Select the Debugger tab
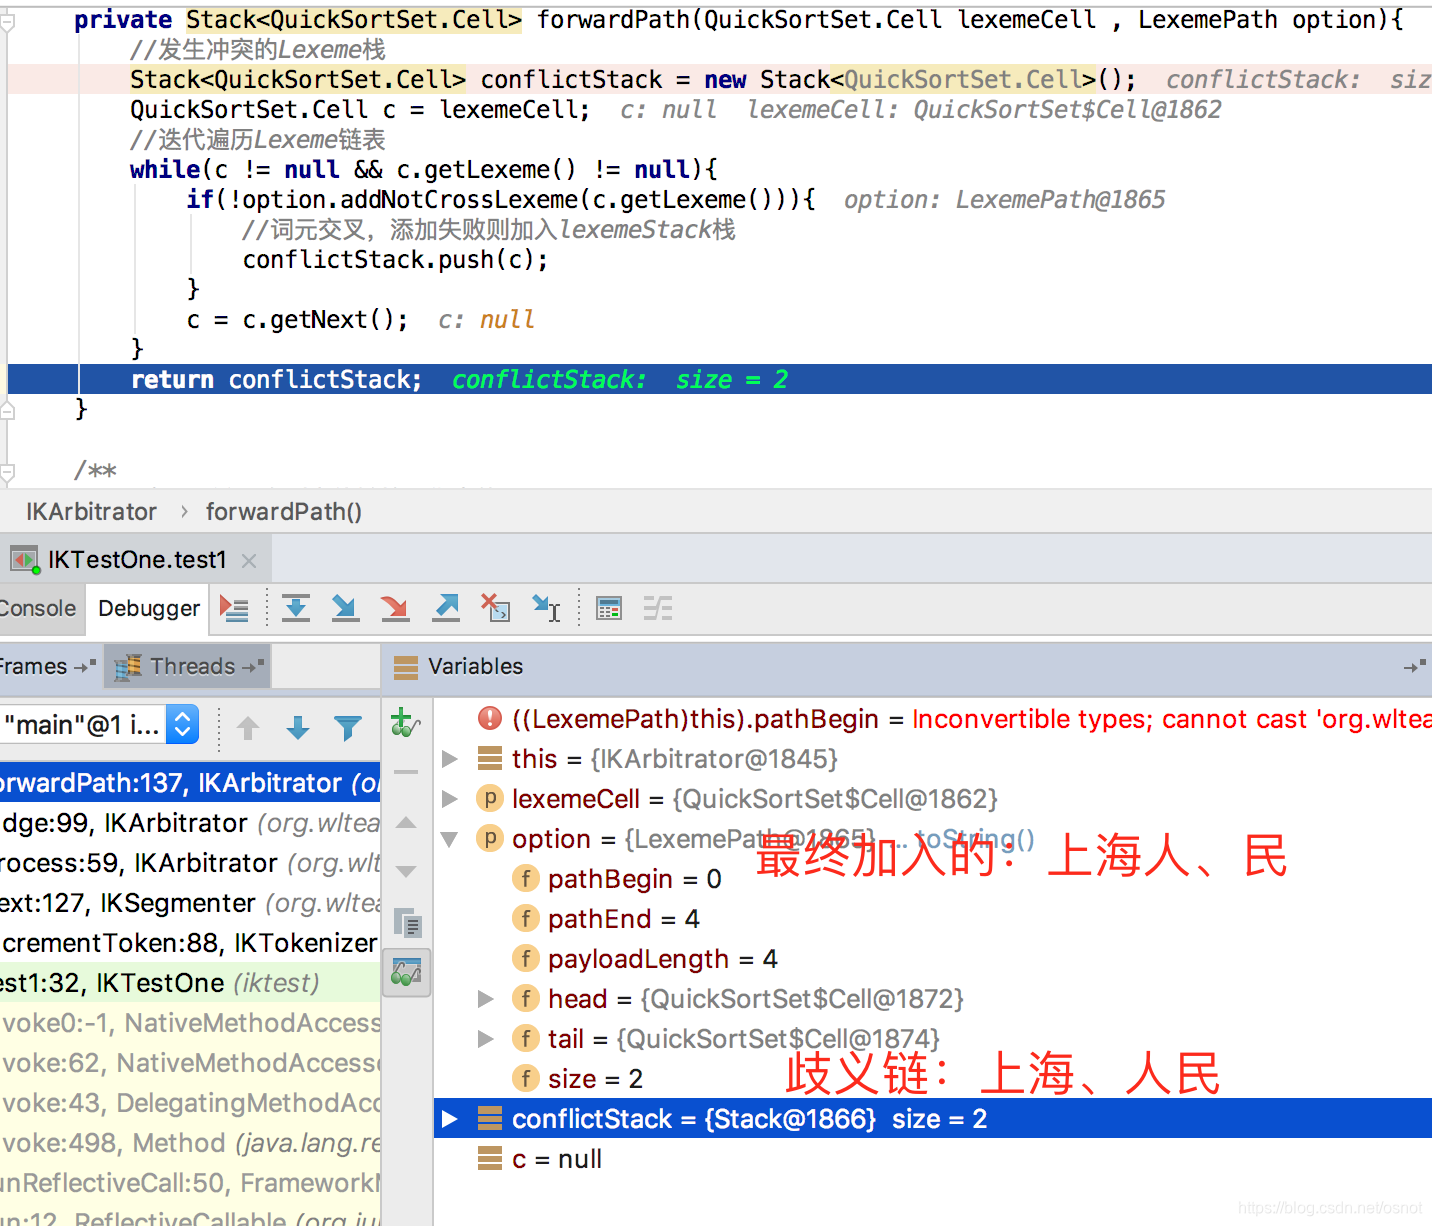 149,608
